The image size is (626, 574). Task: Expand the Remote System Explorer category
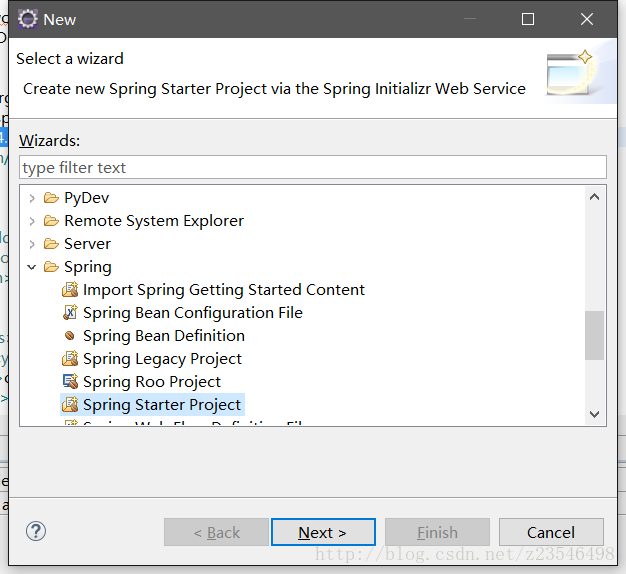[32, 221]
